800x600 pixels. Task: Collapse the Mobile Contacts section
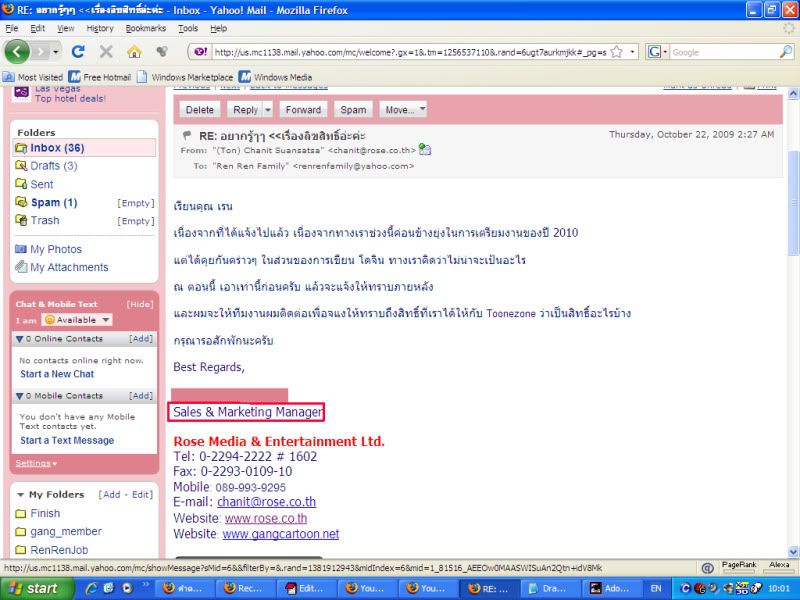(x=19, y=395)
